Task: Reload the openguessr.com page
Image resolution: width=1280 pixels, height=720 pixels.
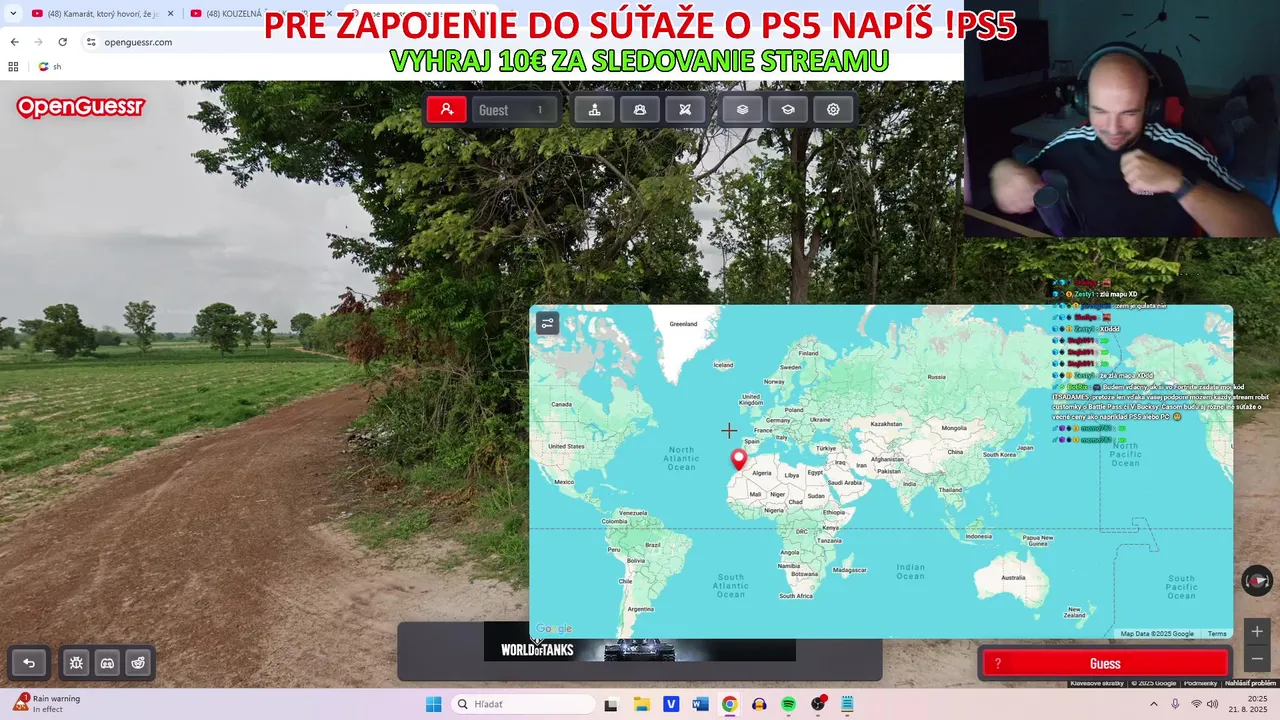Action: tap(63, 42)
